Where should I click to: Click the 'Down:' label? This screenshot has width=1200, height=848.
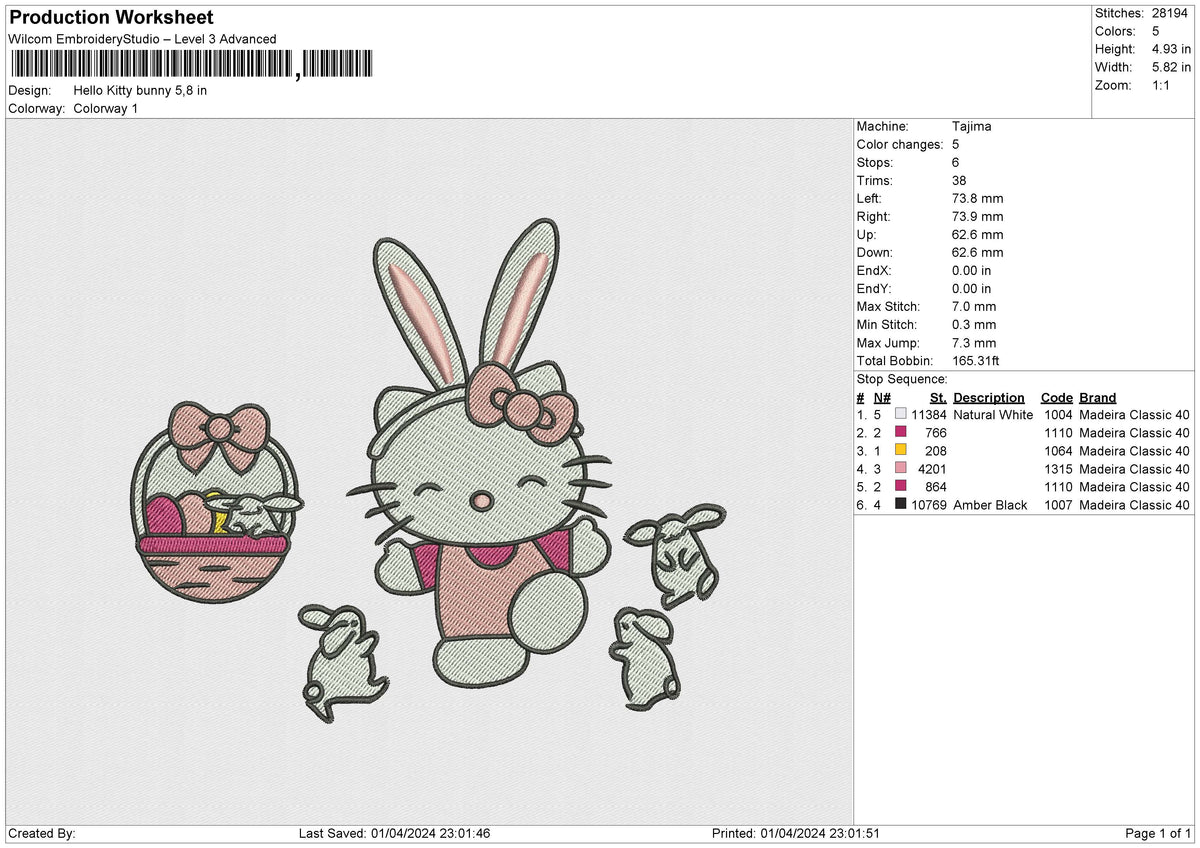(875, 253)
